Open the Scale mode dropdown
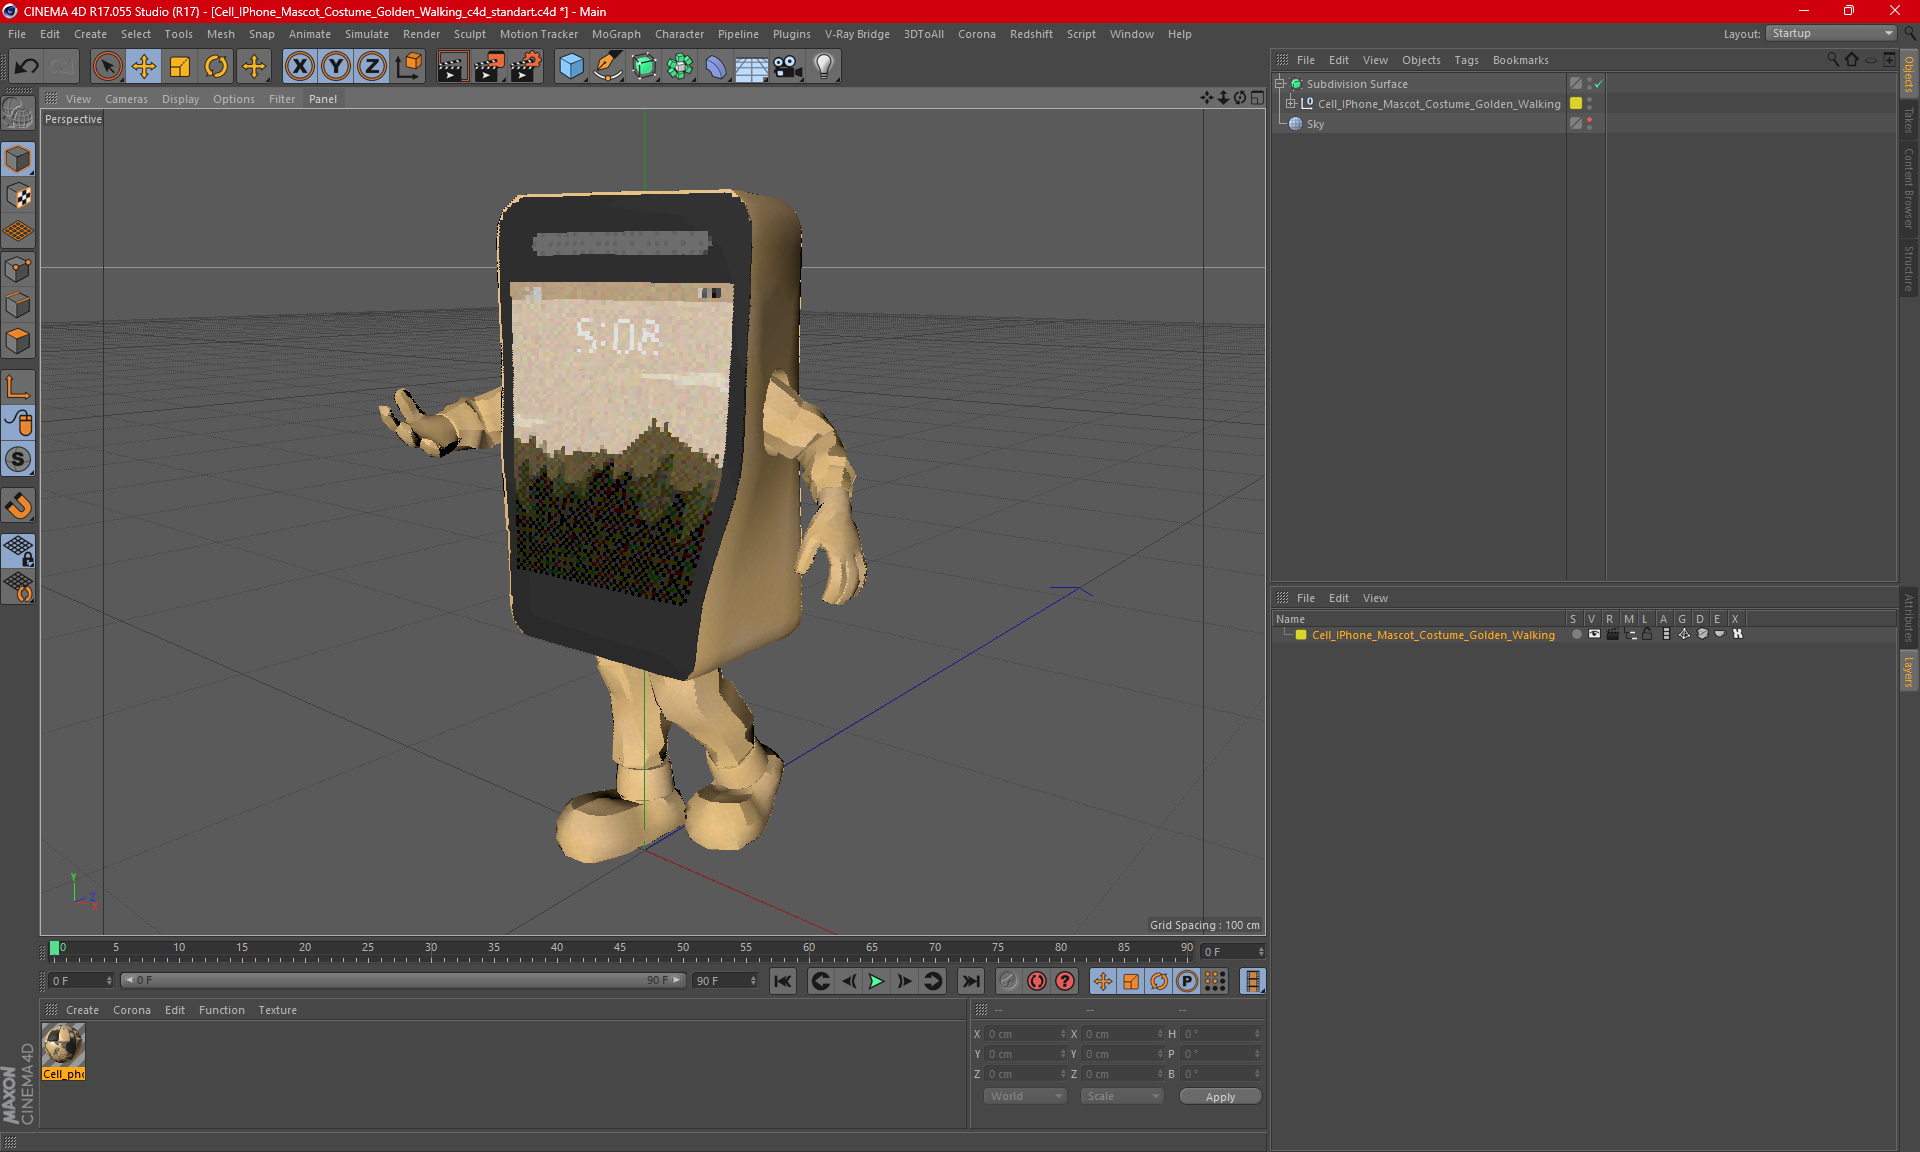The height and width of the screenshot is (1152, 1920). coord(1122,1097)
